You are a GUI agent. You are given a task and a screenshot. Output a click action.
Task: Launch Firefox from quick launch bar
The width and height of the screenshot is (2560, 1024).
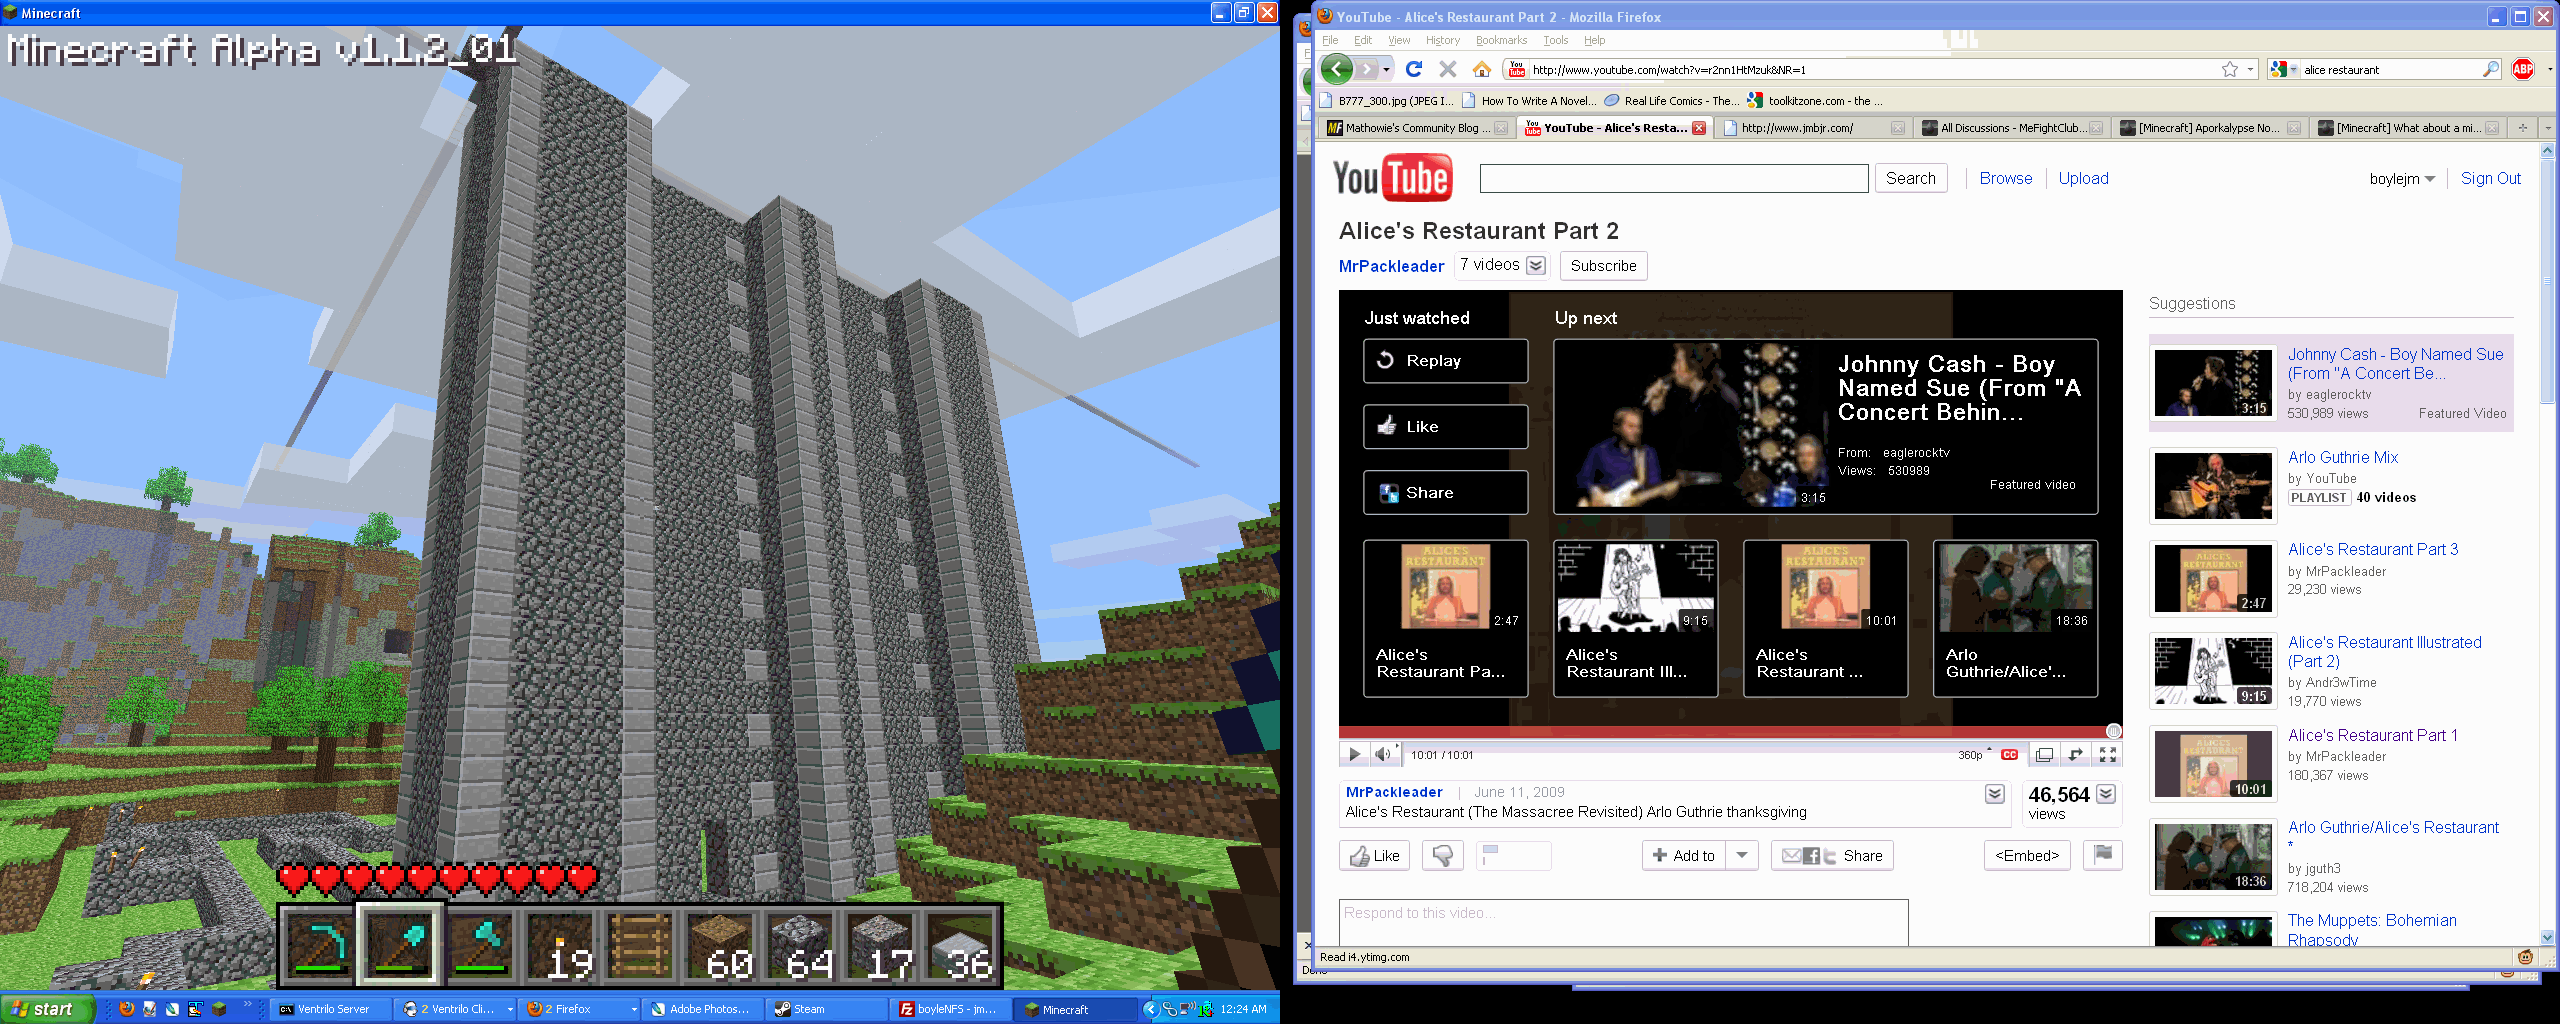[x=126, y=1009]
